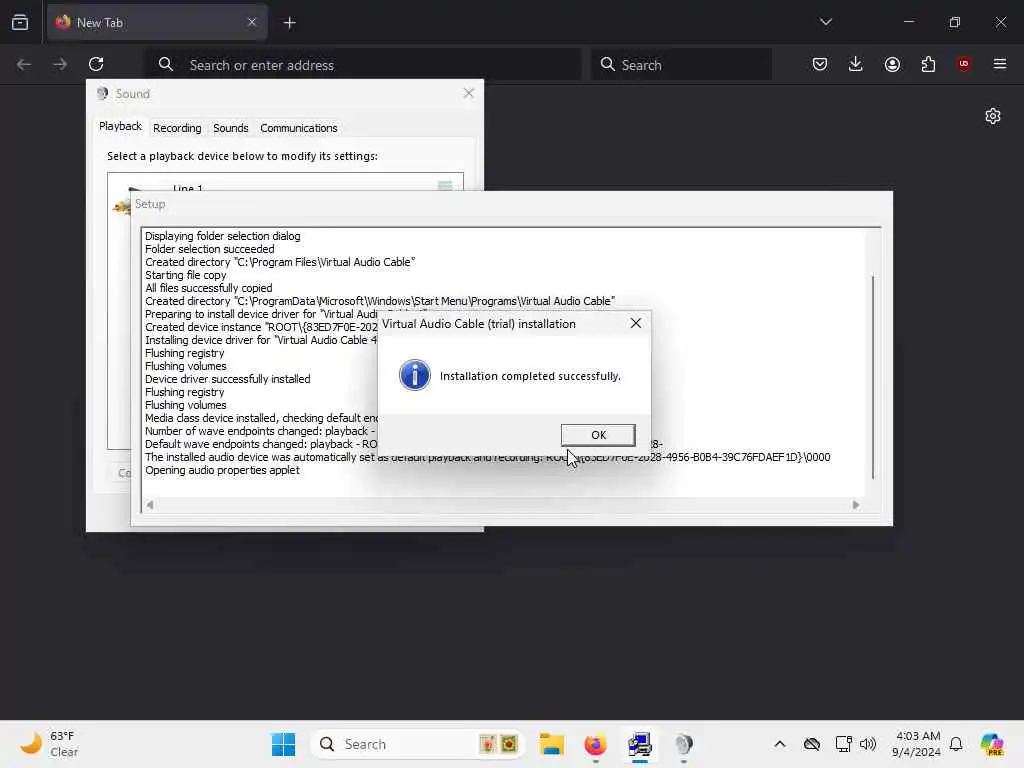Open the weather widget on taskbar

(x=50, y=744)
